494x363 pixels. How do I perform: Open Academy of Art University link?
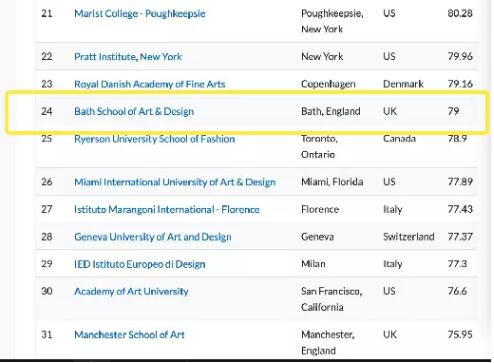point(131,291)
